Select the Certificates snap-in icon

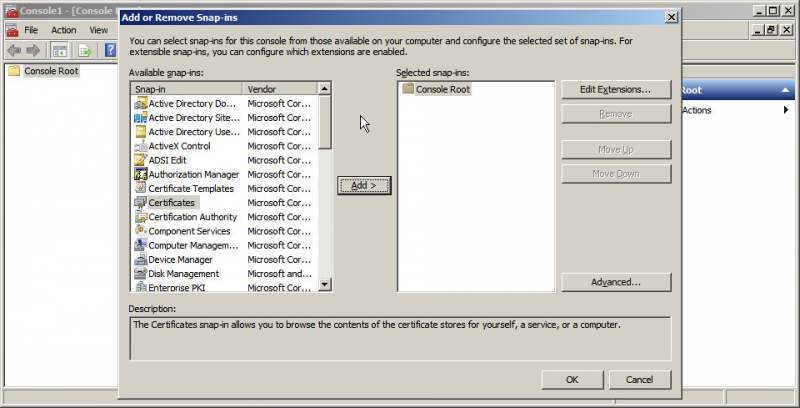point(140,203)
